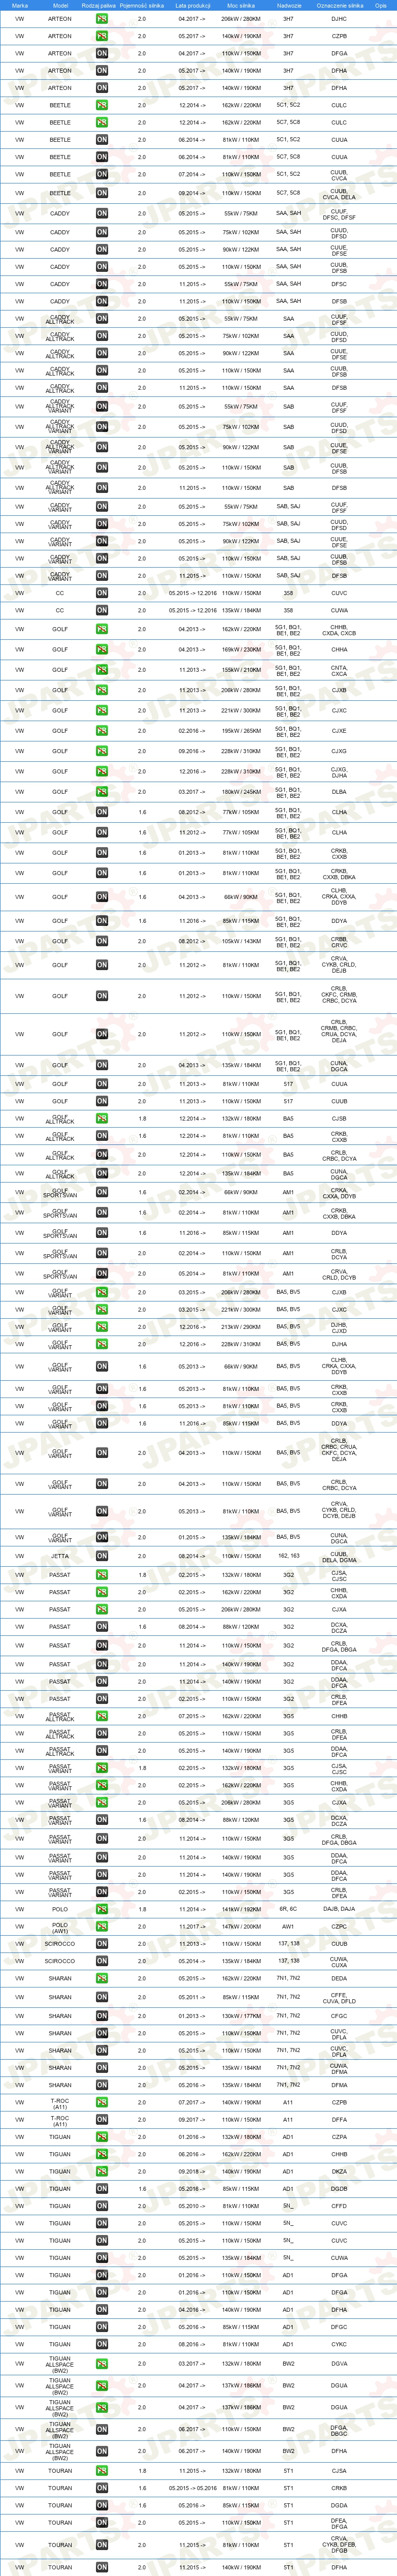This screenshot has height=2576, width=397.
Task: Click the 'Pojemność silnika' column header
Action: tap(142, 5)
